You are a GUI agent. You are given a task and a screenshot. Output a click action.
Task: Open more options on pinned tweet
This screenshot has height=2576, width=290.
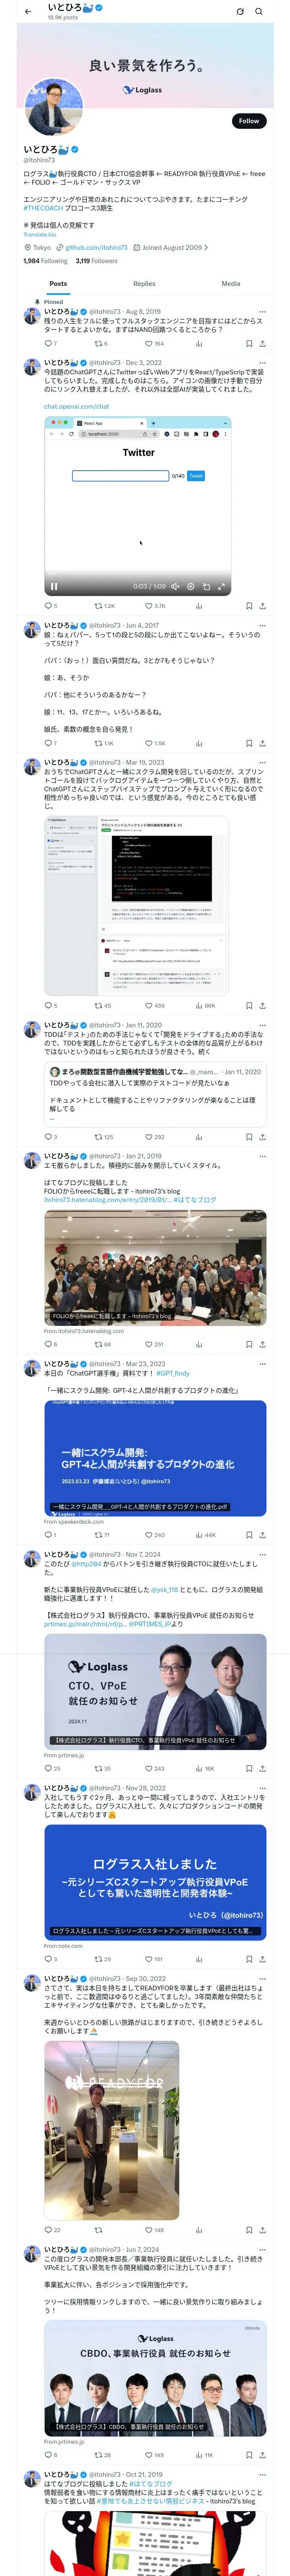(262, 312)
